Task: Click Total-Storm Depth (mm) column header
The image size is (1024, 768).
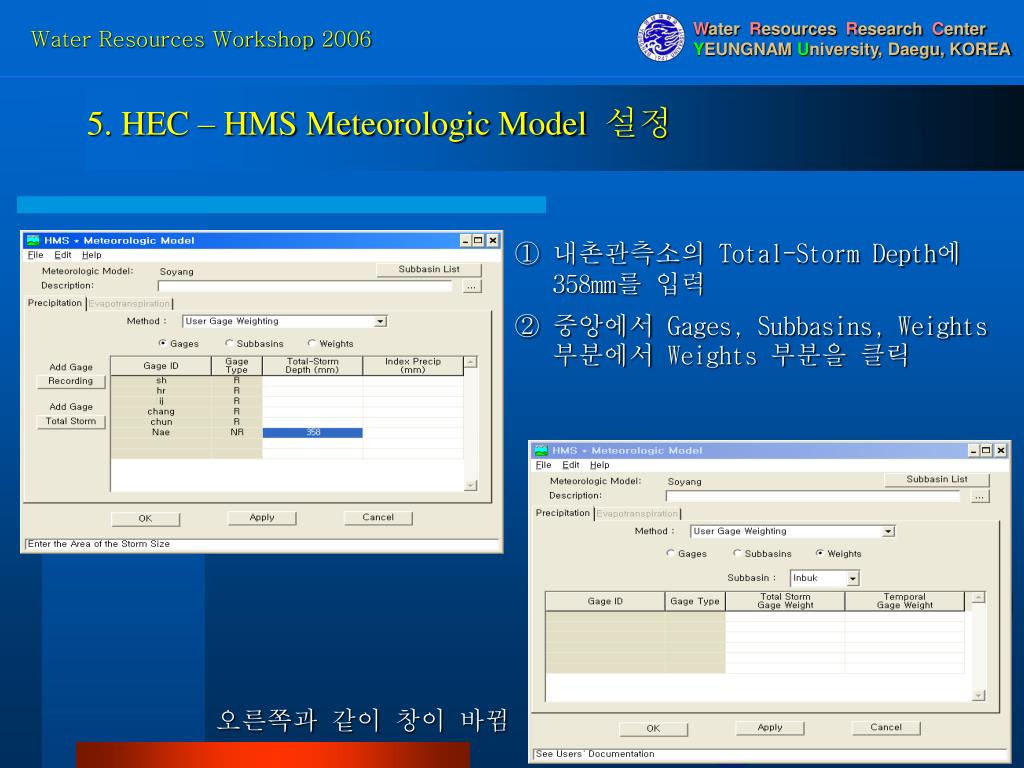Action: 313,366
